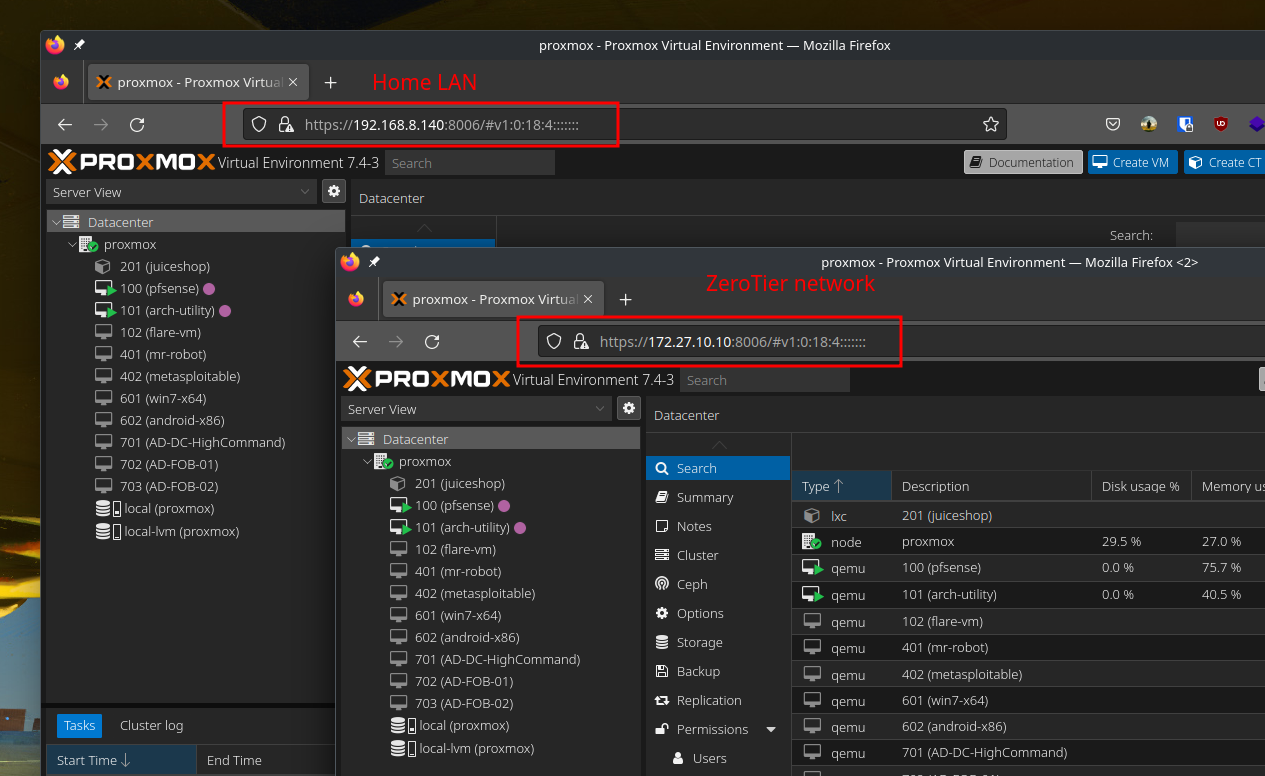This screenshot has width=1265, height=776.
Task: Click the blue shield extension icon in toolbar
Action: 1185,124
